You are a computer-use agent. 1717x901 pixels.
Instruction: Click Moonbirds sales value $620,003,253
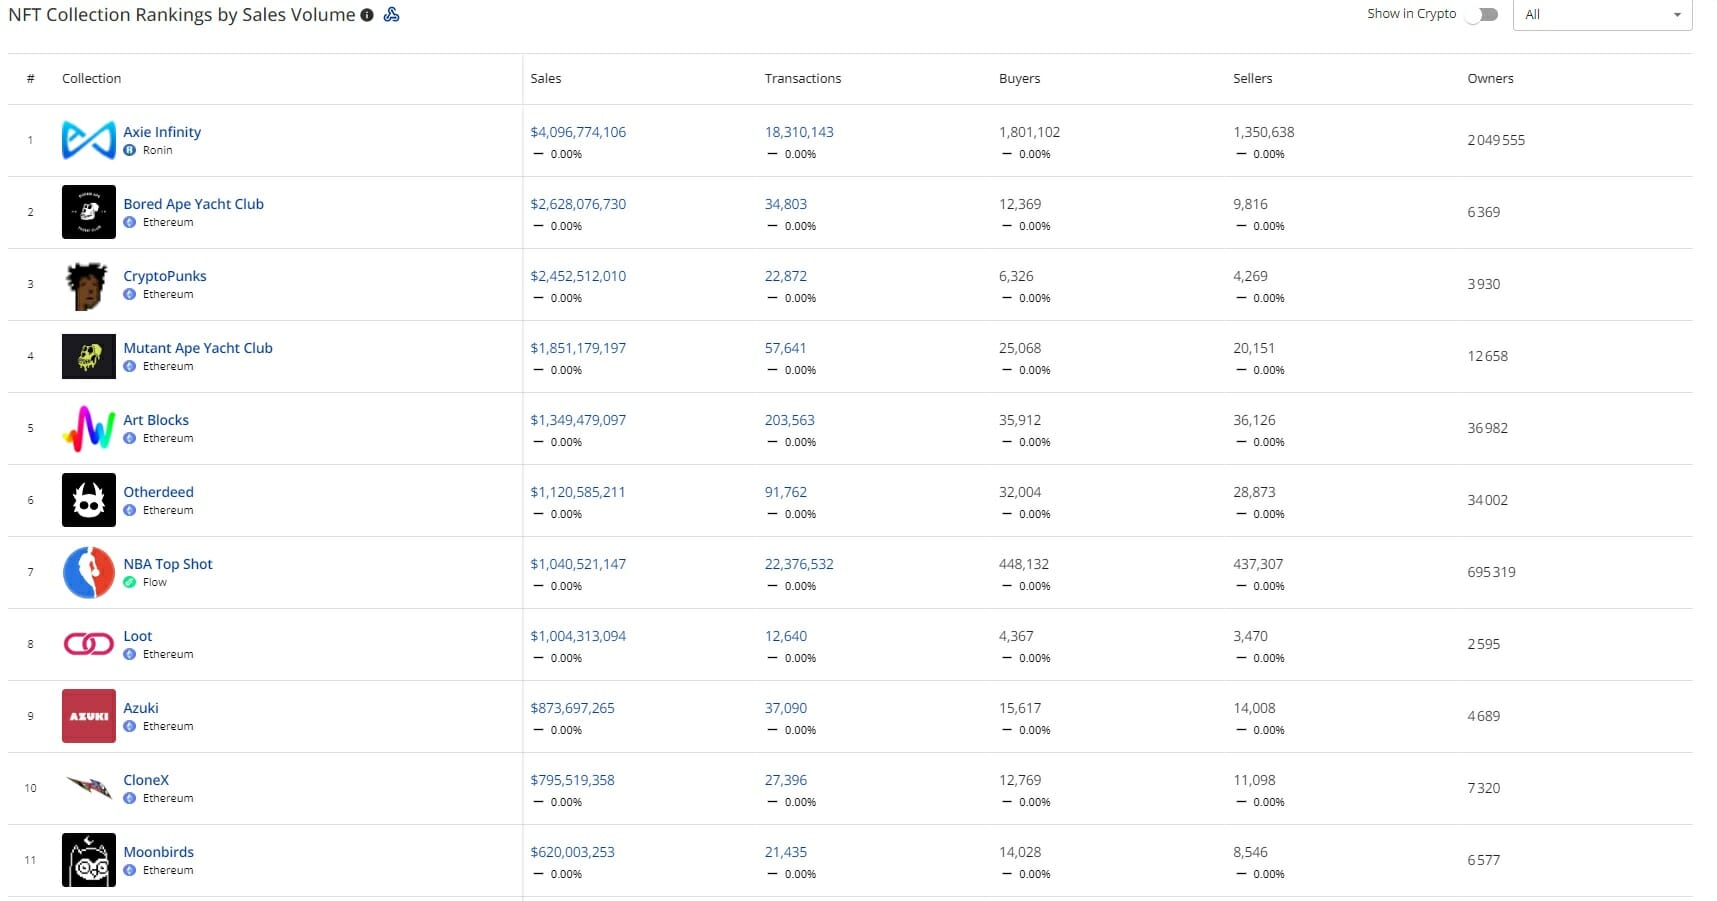[572, 852]
